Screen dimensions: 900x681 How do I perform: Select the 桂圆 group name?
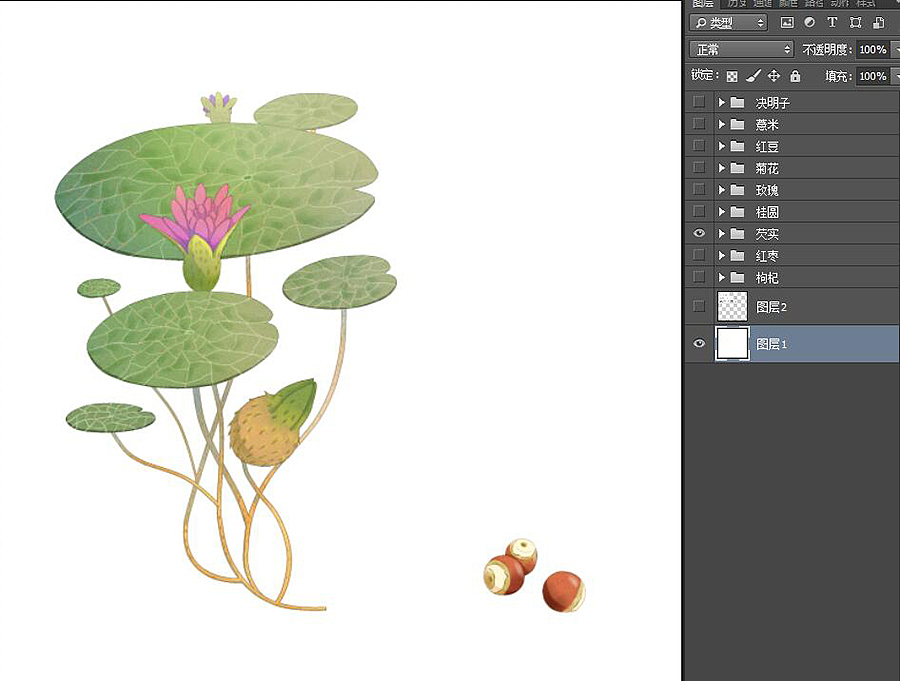point(767,212)
